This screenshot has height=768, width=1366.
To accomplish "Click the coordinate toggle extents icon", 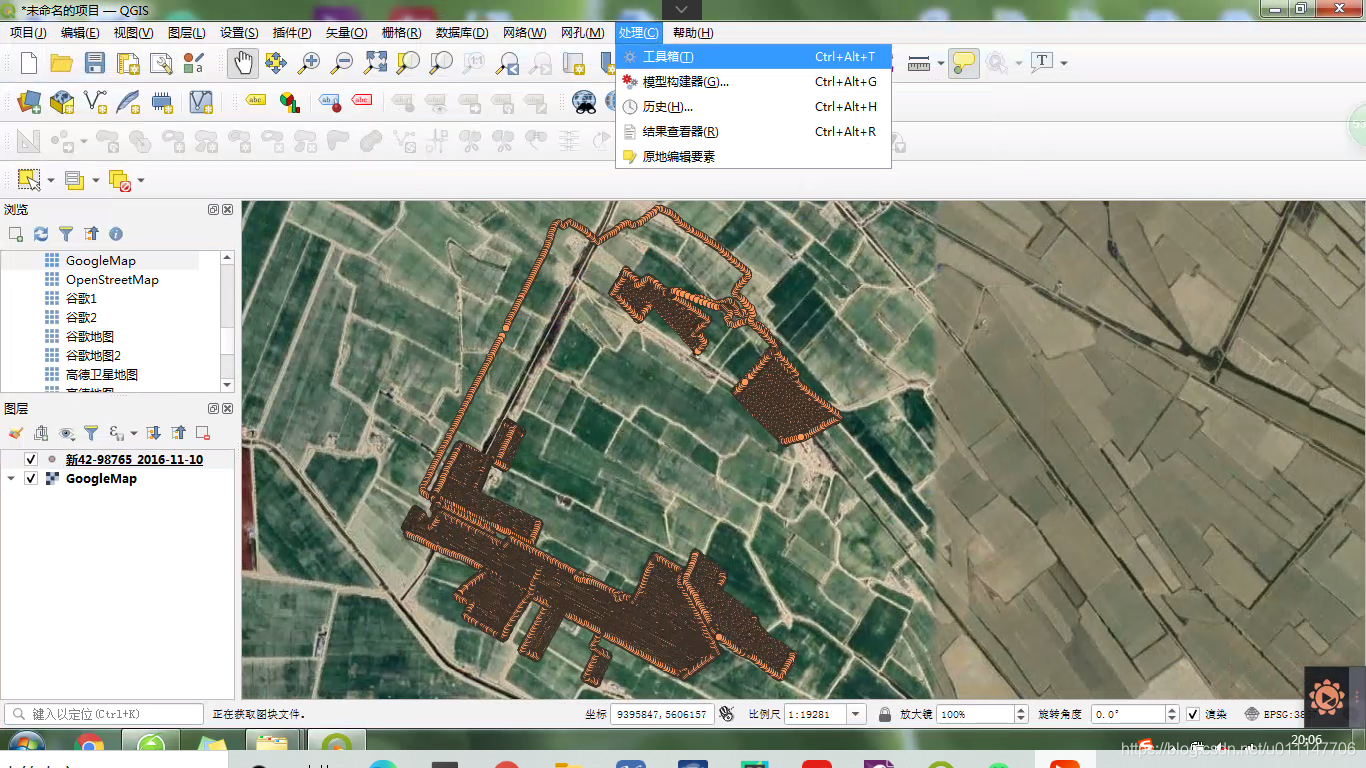I will click(727, 714).
